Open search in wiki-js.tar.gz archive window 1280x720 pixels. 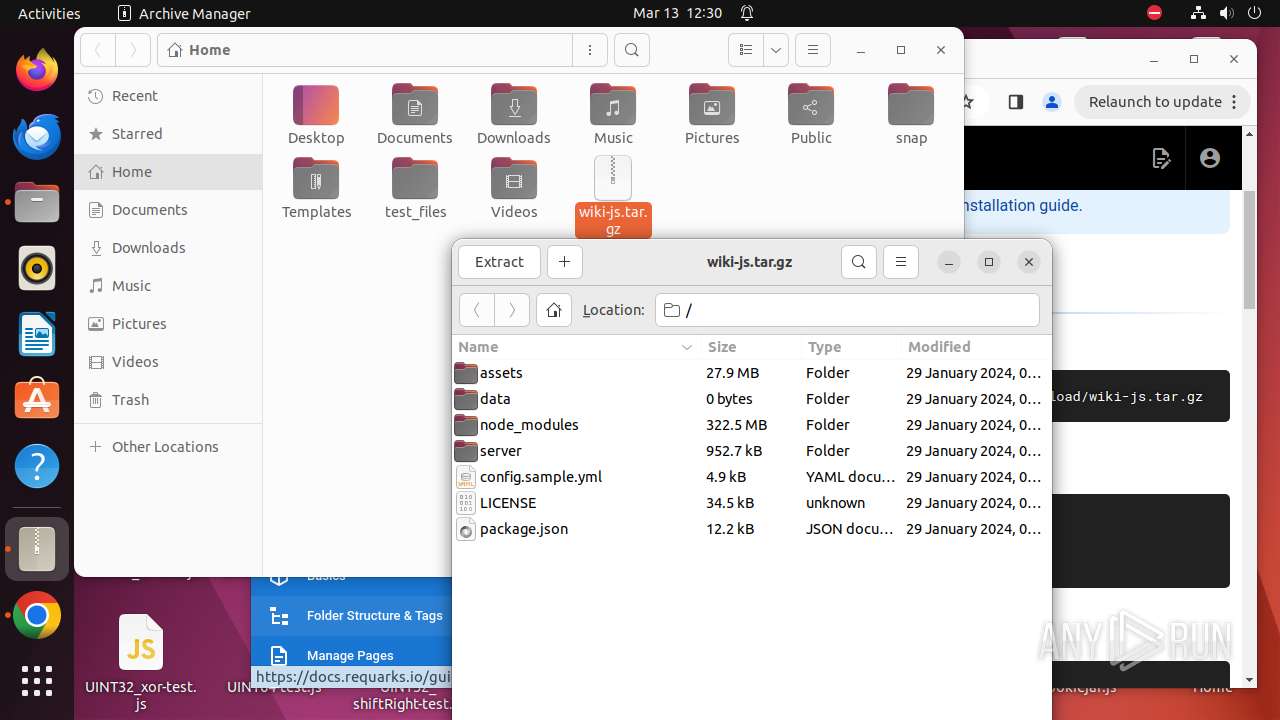[859, 262]
